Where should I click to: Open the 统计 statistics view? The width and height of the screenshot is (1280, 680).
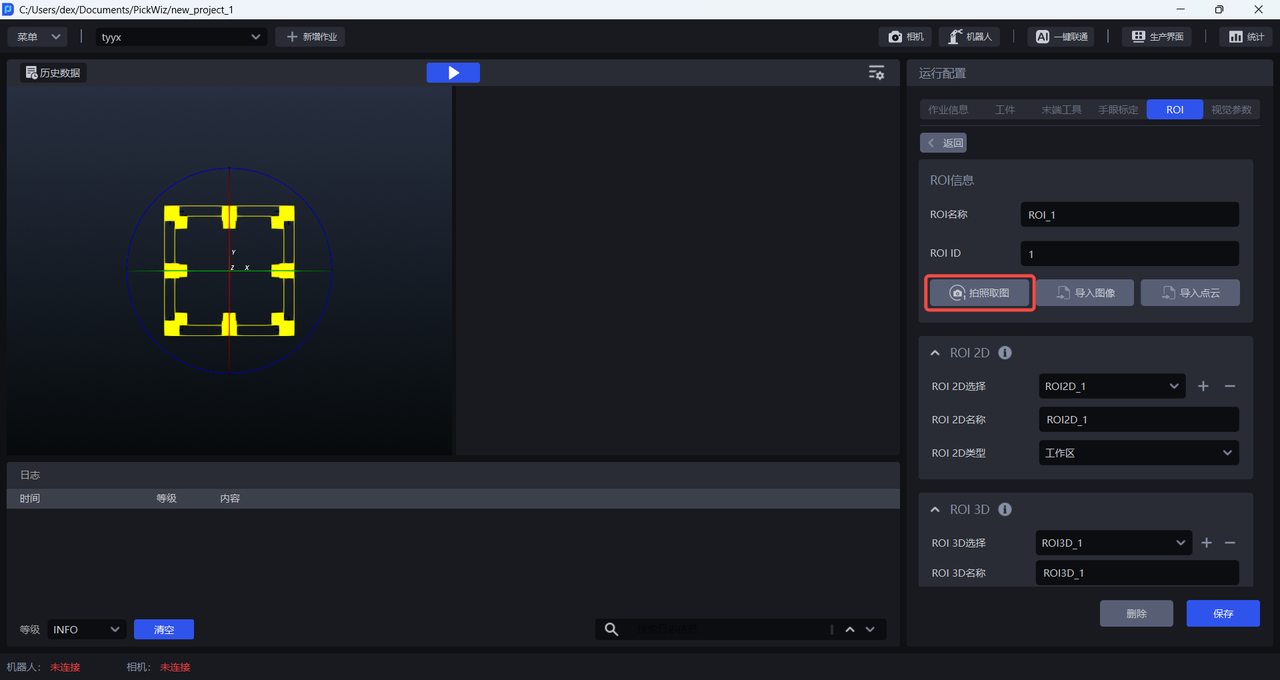coord(1245,37)
